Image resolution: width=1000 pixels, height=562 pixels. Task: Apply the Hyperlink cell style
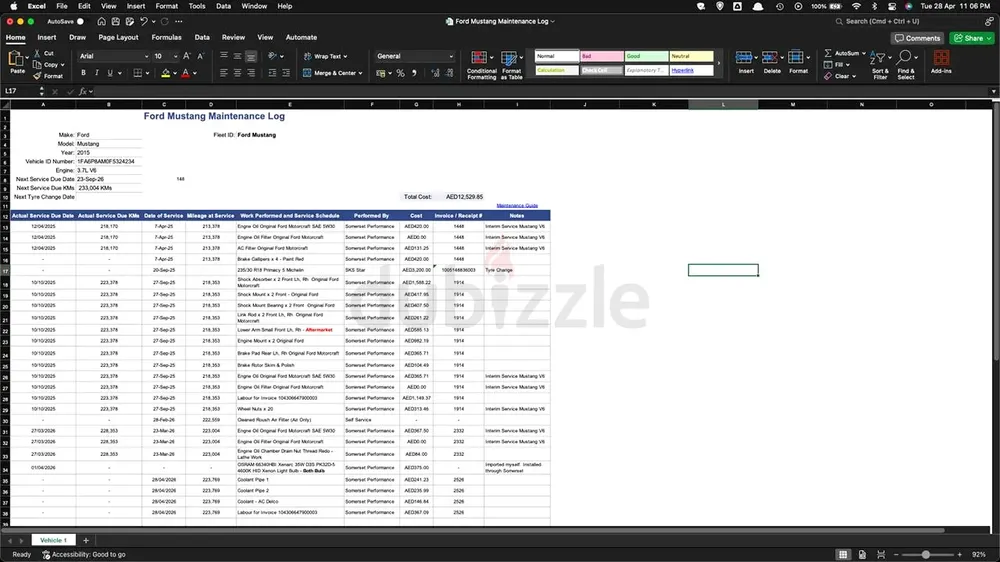[691, 70]
